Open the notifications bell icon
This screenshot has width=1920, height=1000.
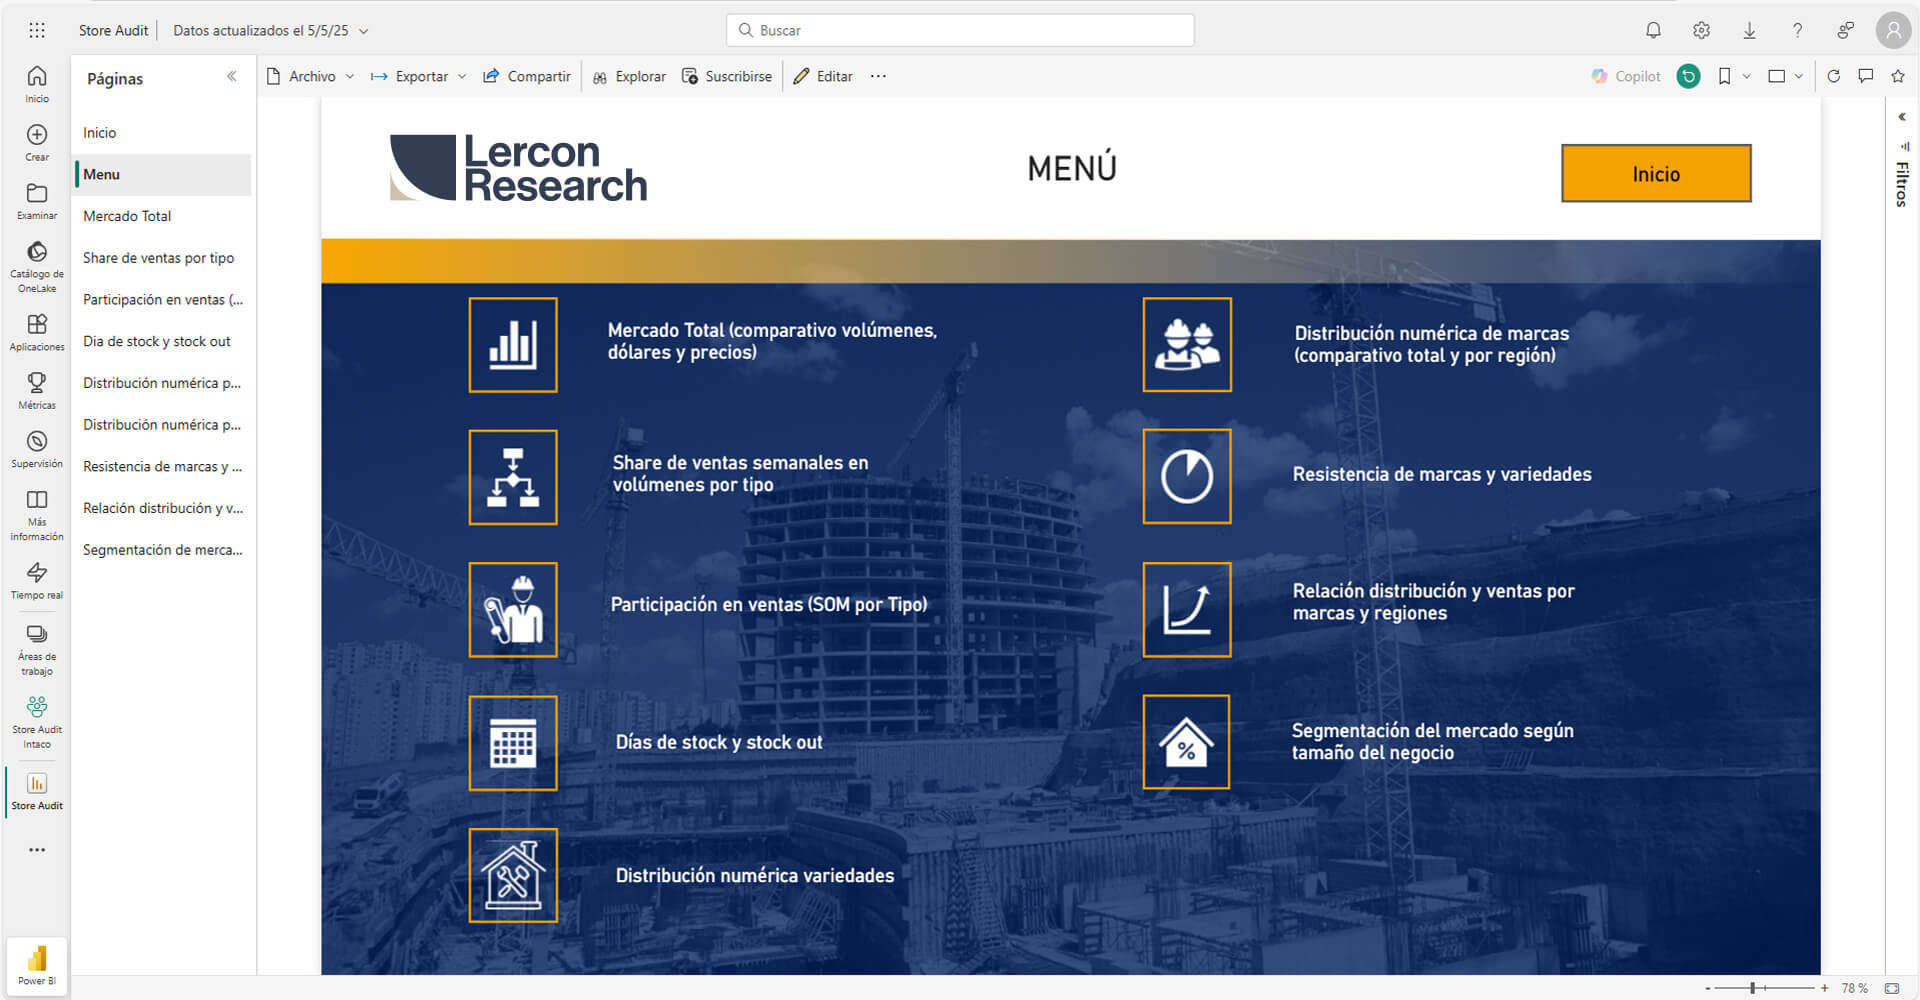pos(1653,30)
